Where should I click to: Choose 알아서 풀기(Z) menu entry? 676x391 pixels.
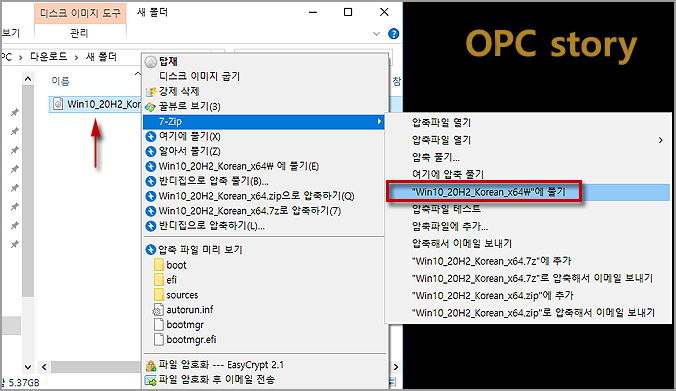coord(190,151)
